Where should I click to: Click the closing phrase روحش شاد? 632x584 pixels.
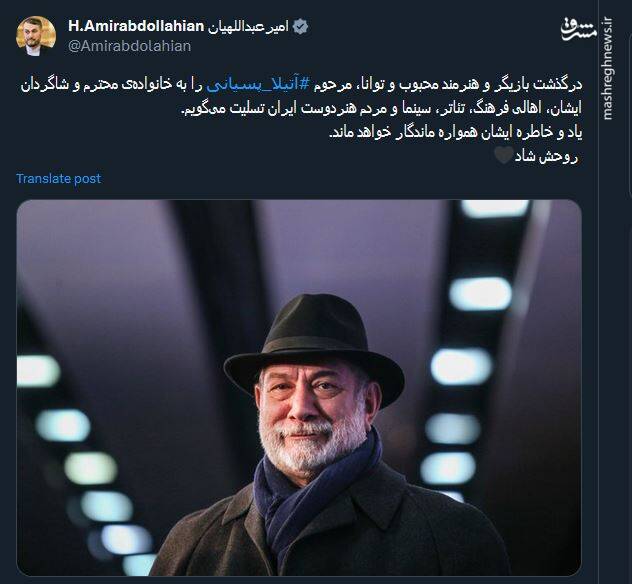coord(546,156)
